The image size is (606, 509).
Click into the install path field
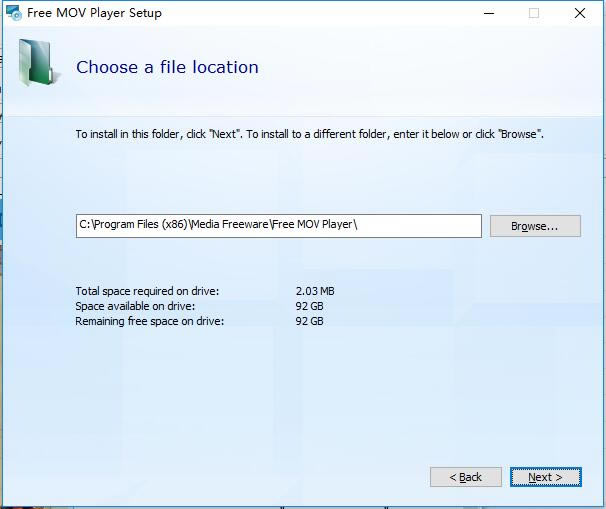pos(279,226)
